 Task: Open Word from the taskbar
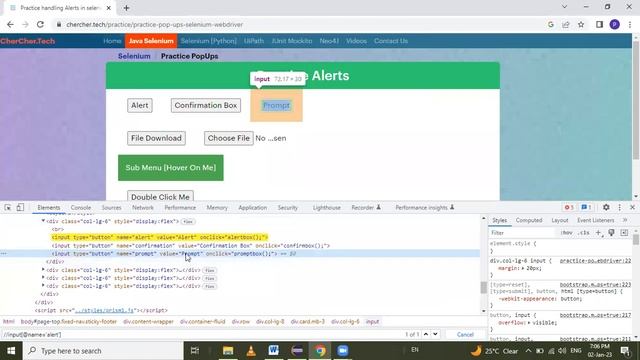[273, 351]
